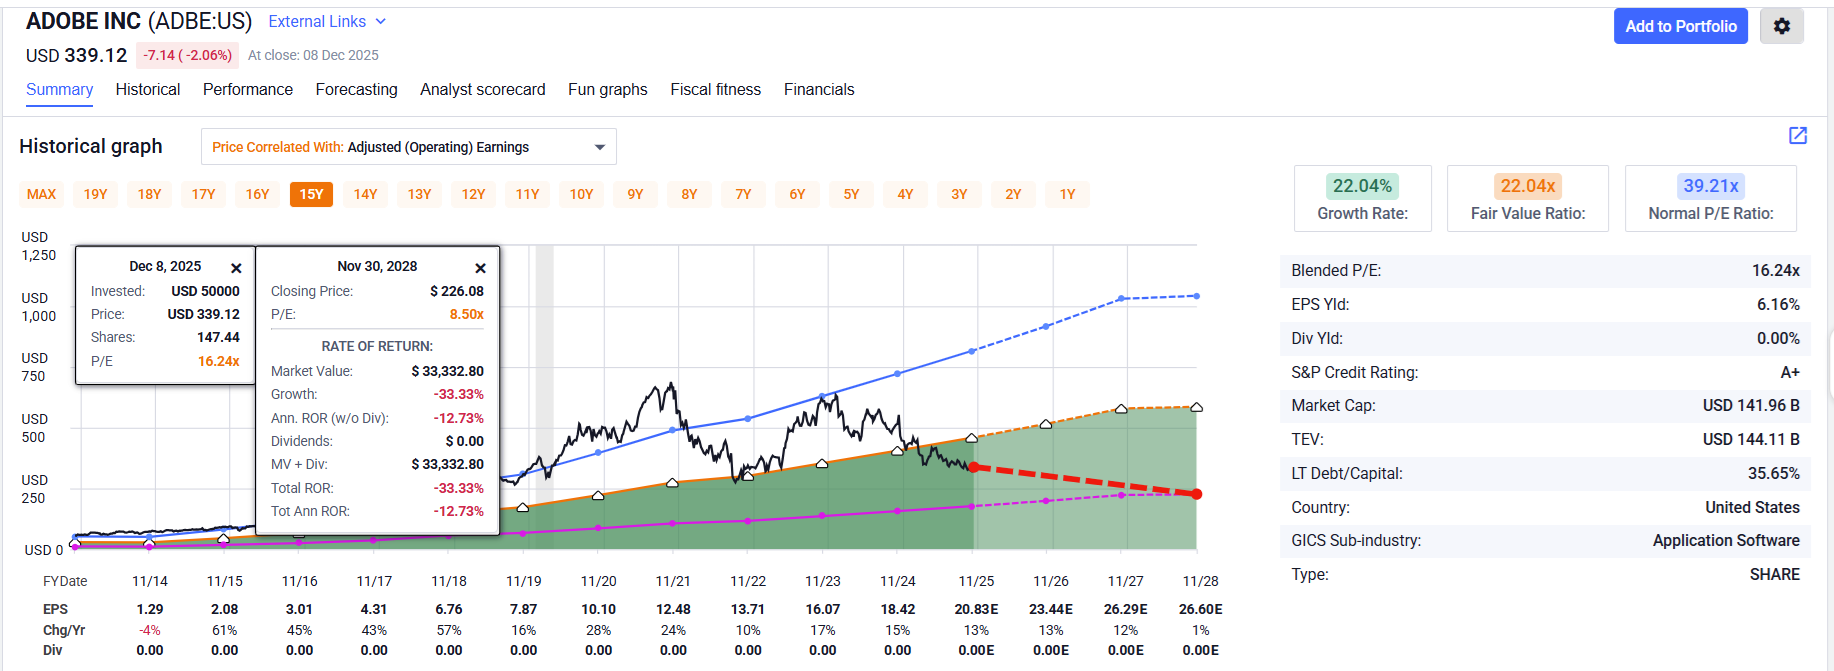Select the 3Y time range
1834x671 pixels.
tap(960, 194)
